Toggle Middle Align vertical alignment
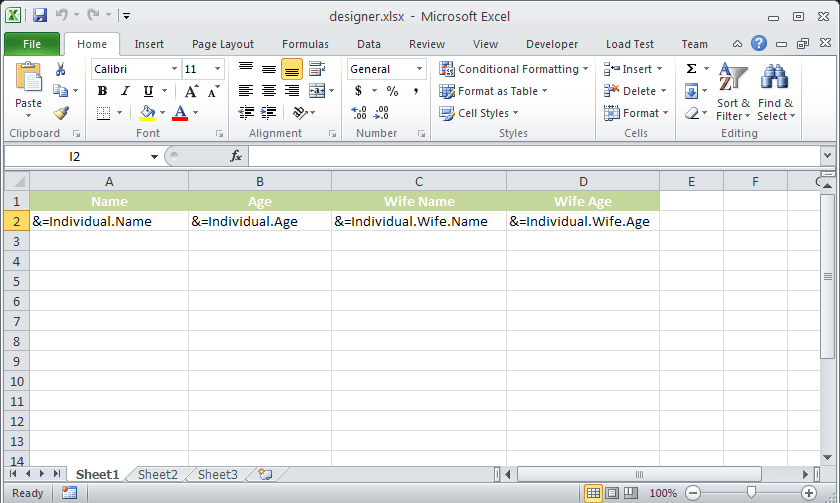 (x=268, y=69)
